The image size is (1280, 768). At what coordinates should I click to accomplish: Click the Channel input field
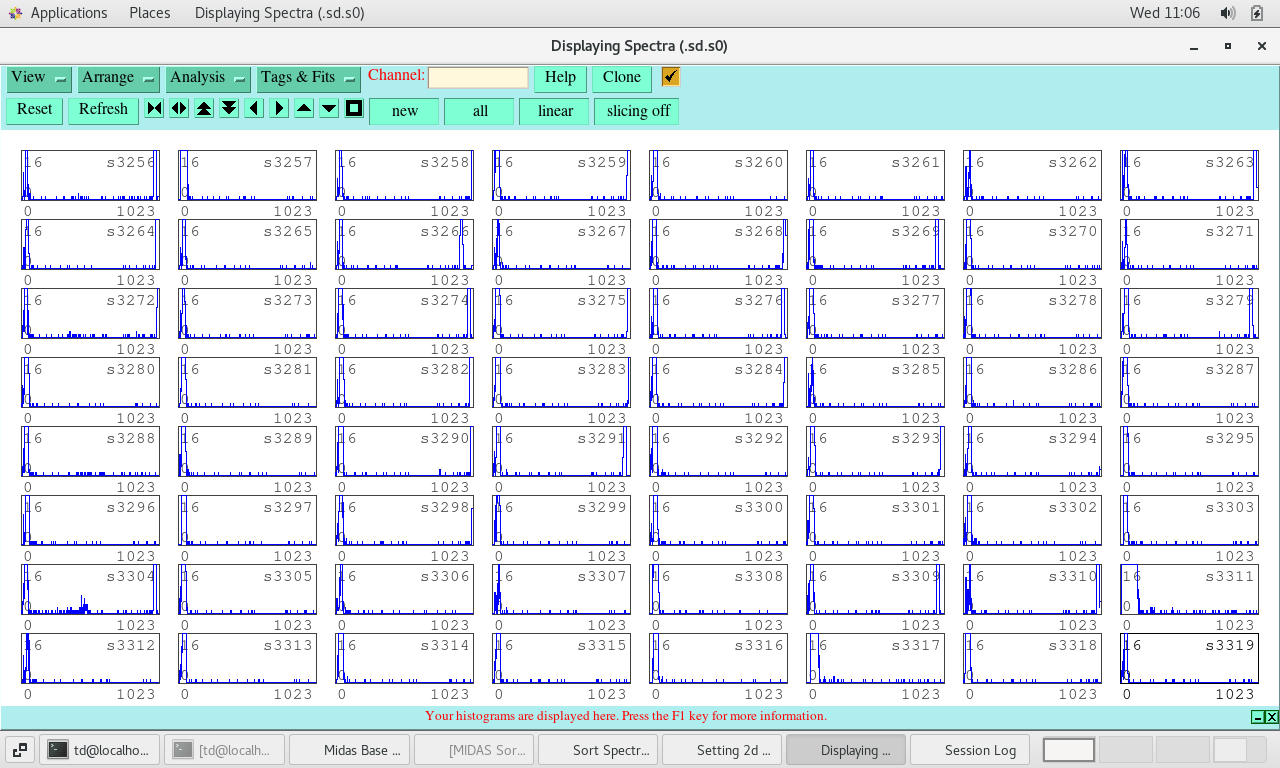tap(478, 78)
